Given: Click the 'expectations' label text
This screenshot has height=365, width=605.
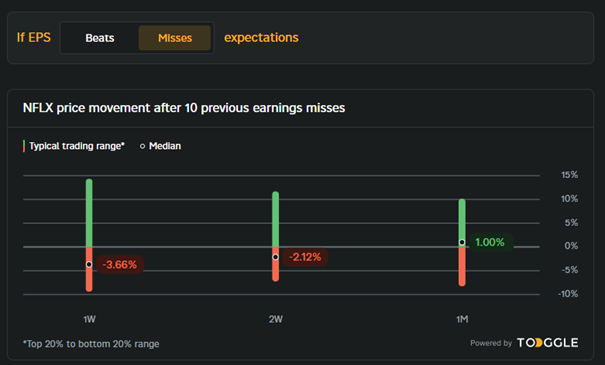Looking at the screenshot, I should click(261, 37).
